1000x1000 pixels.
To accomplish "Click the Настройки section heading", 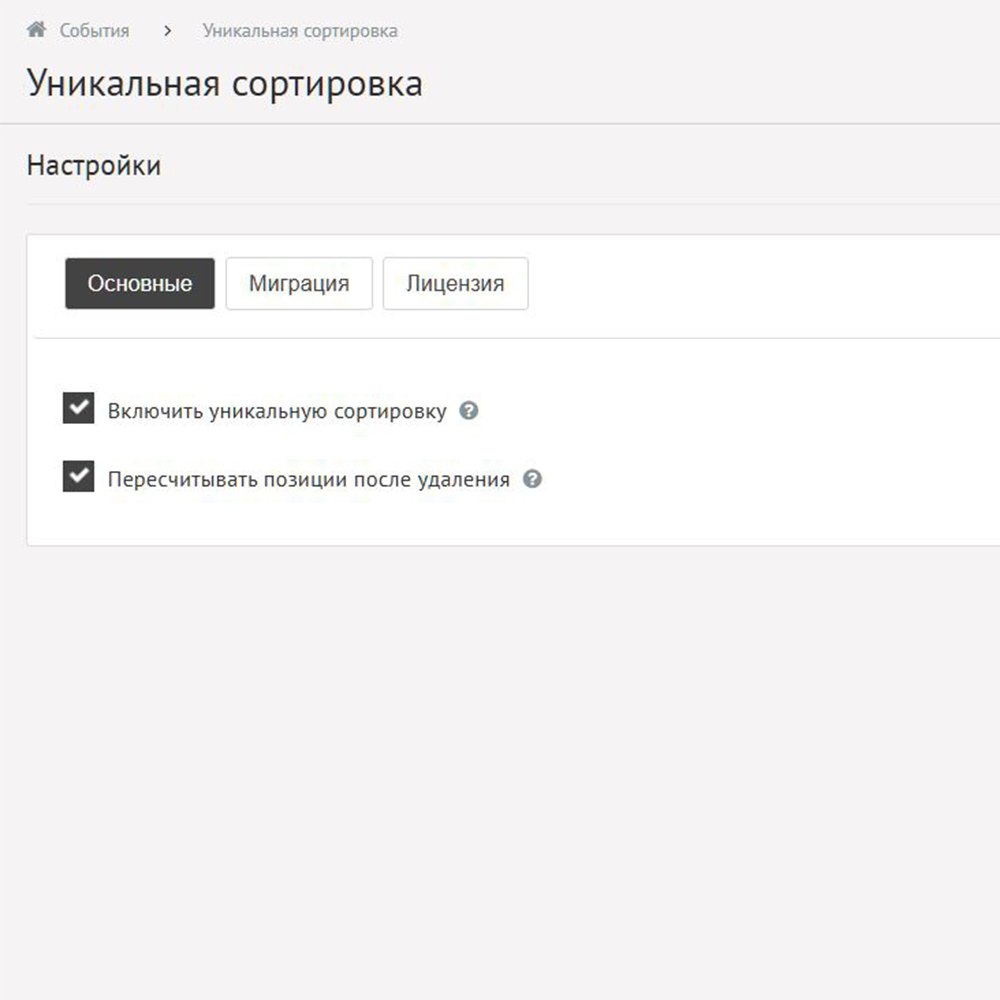I will tap(93, 165).
